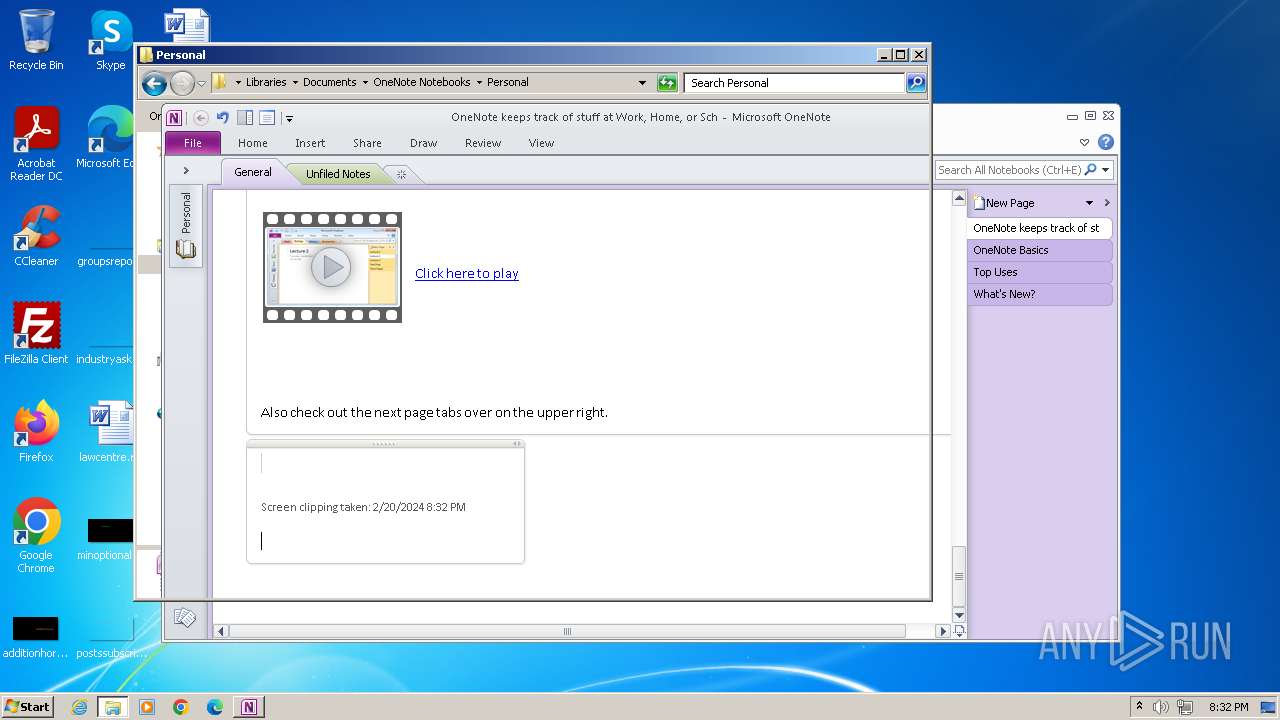
Task: Switch to the Share ribbon tab
Action: point(367,143)
